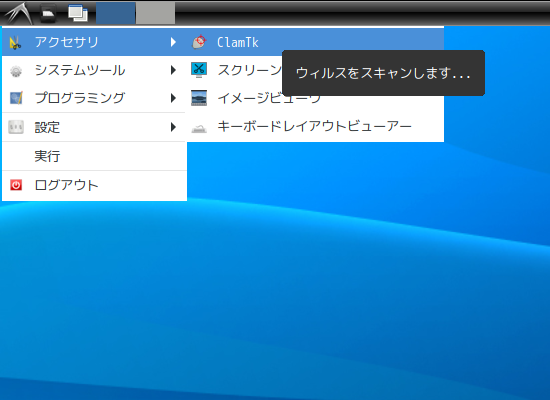
Task: Expand the システムツール submenu arrow
Action: [x=173, y=70]
